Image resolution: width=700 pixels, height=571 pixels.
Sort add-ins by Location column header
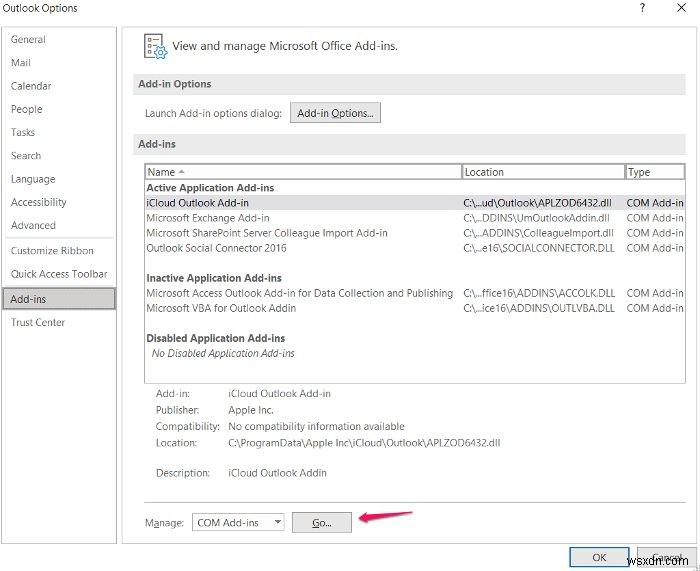pos(543,172)
